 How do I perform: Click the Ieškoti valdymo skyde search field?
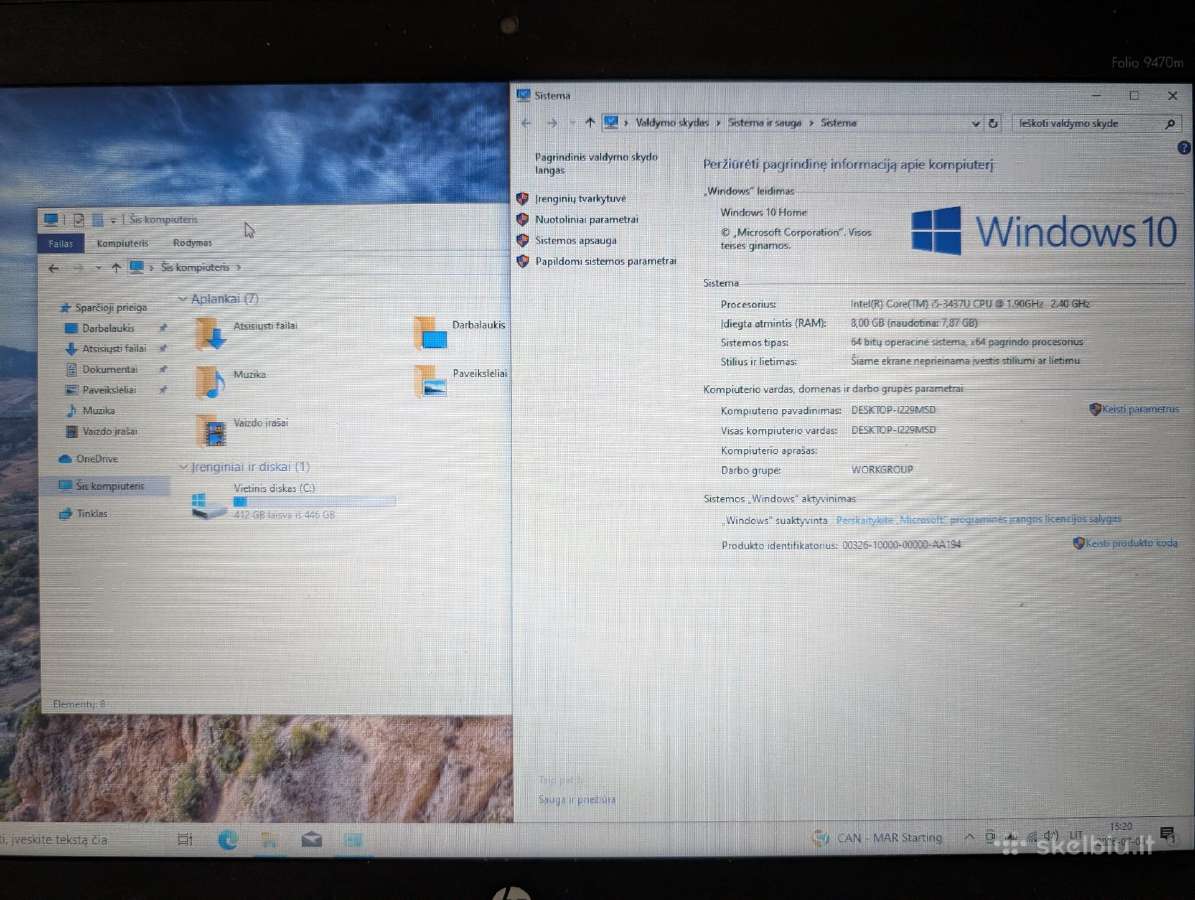pos(1087,123)
